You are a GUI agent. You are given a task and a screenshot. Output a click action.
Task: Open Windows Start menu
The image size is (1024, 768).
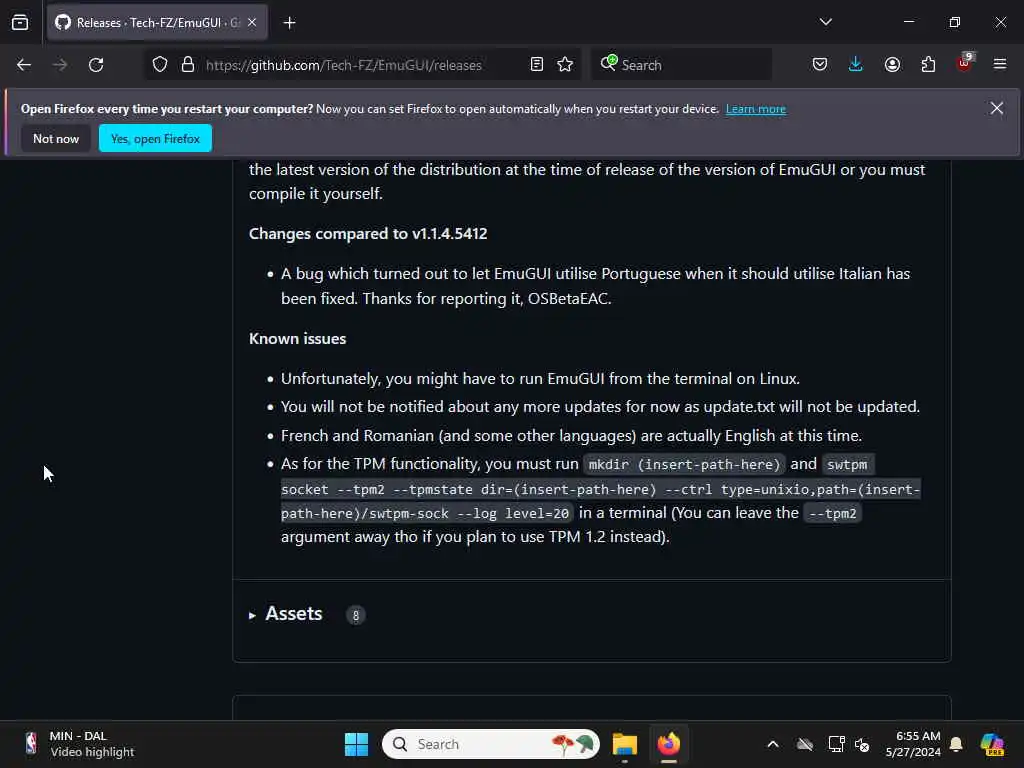pyautogui.click(x=357, y=744)
